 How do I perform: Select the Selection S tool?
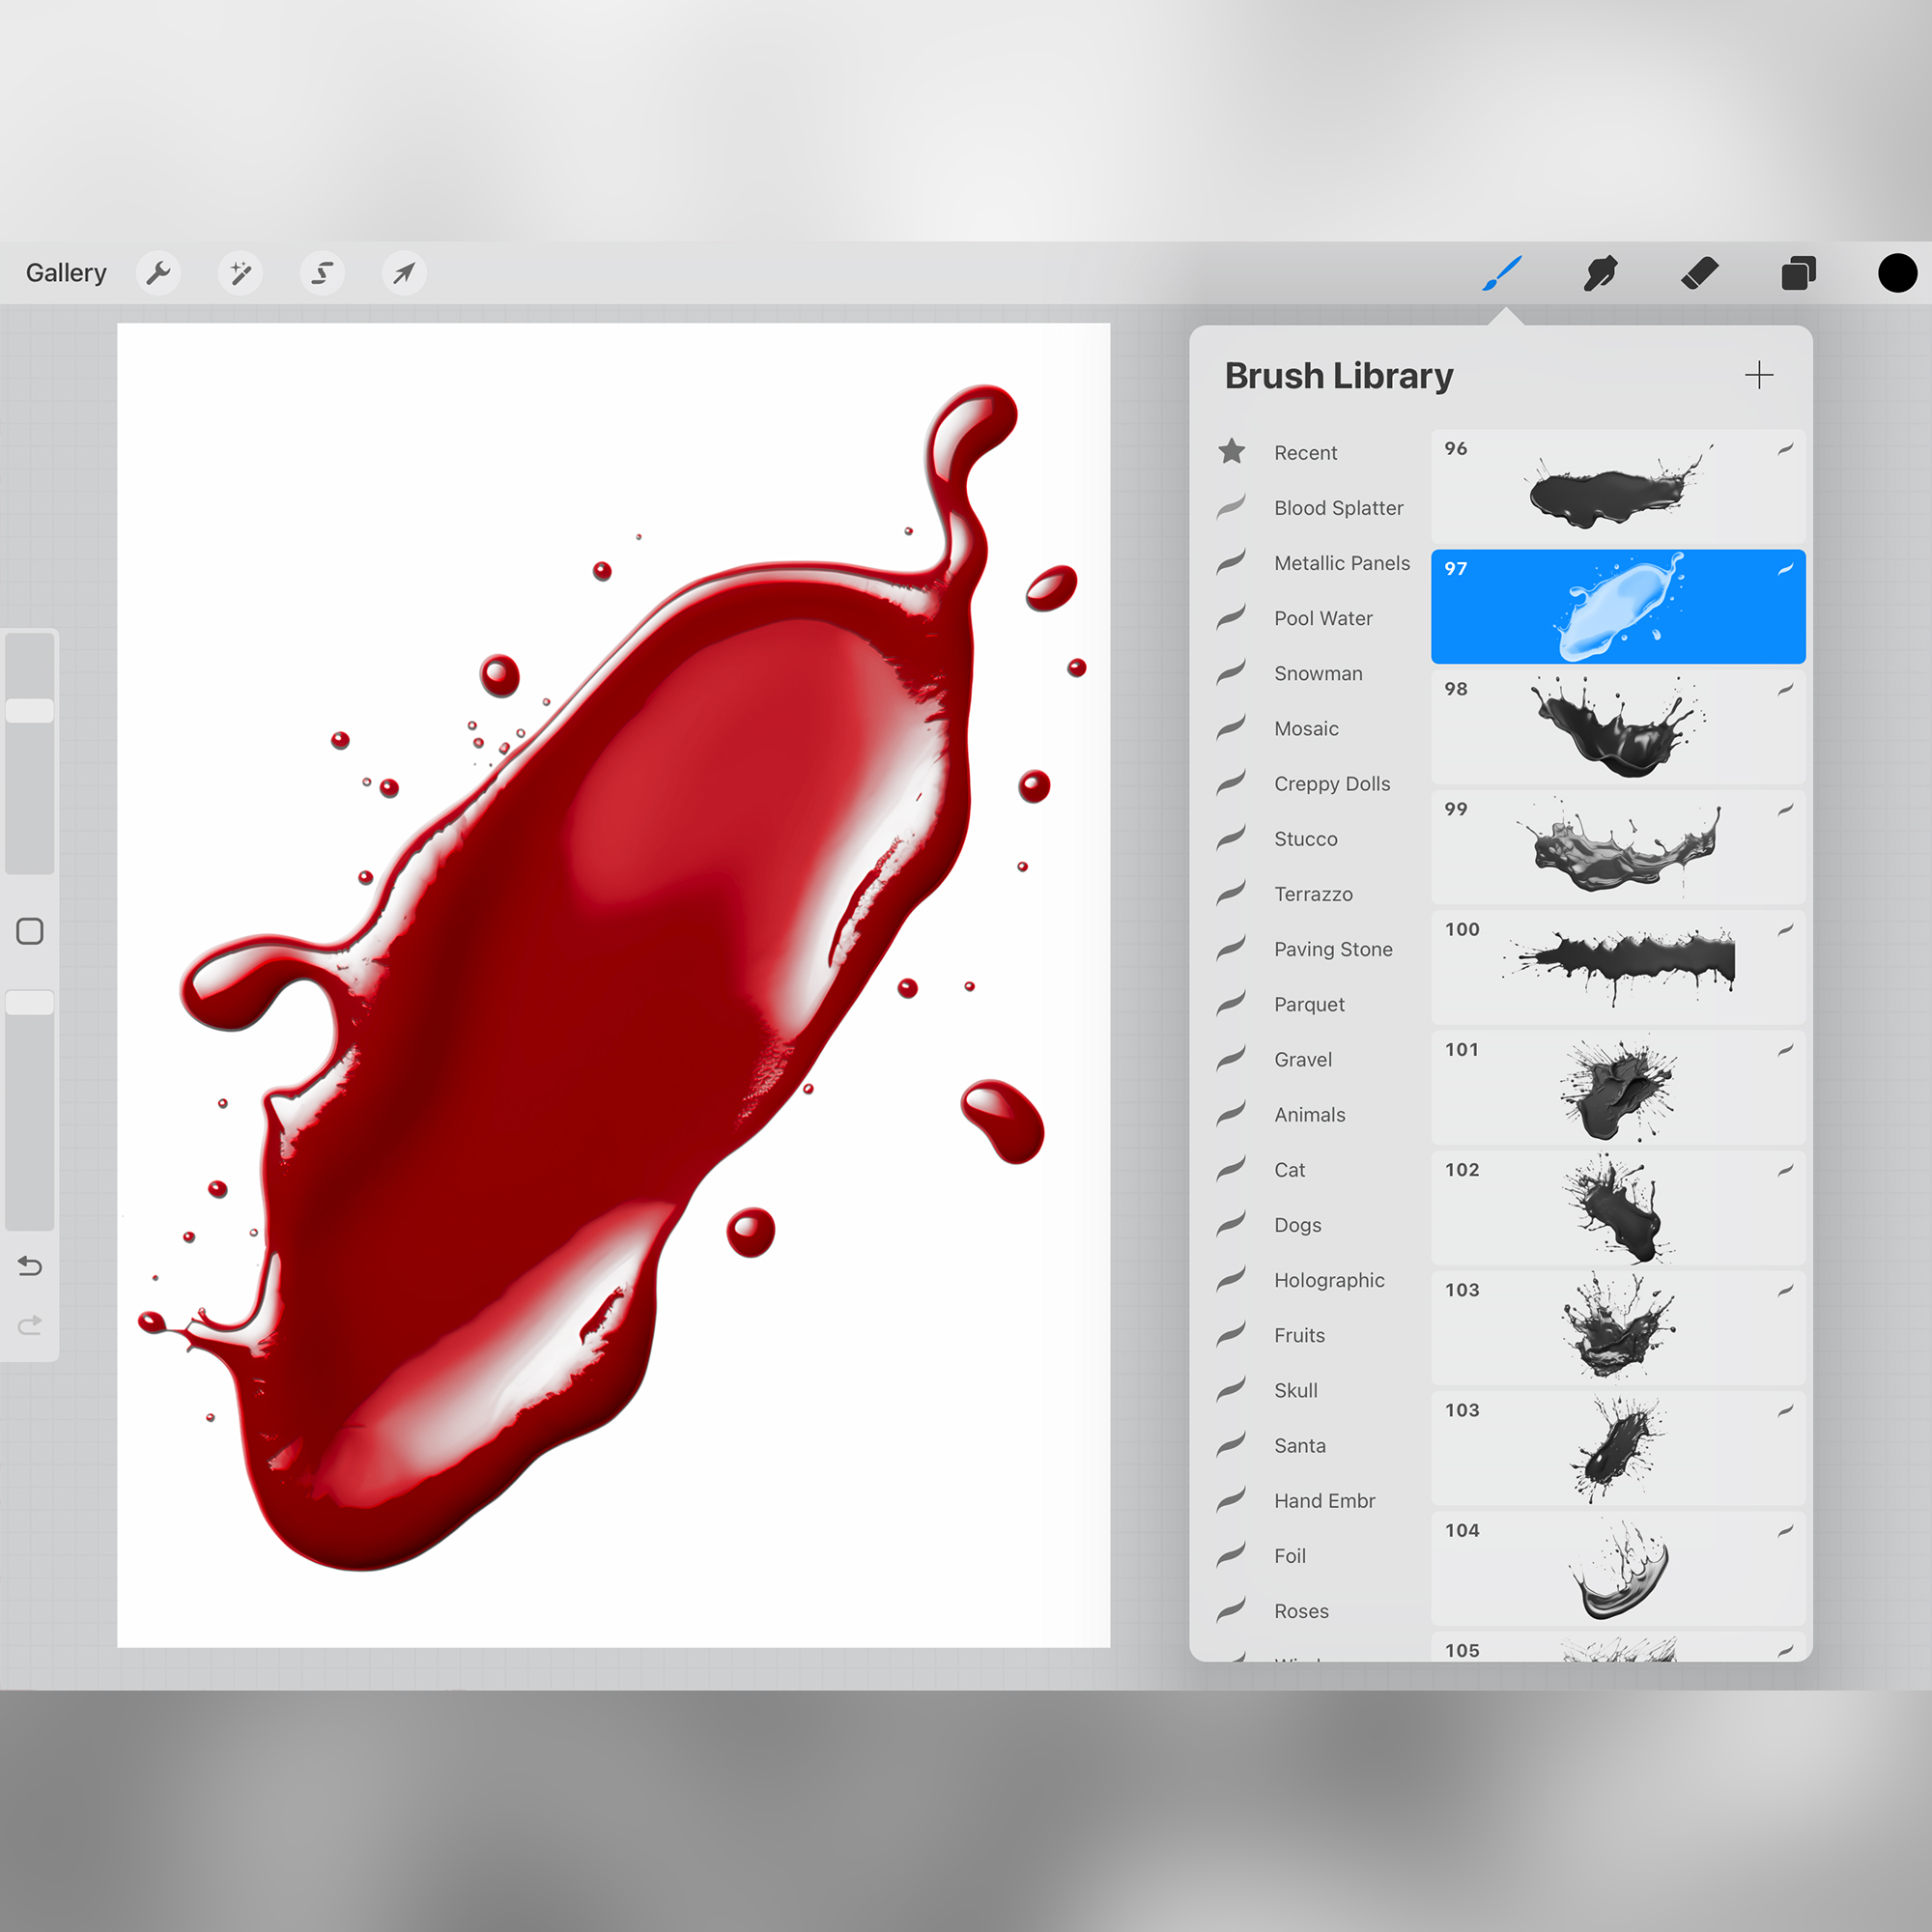coord(322,273)
